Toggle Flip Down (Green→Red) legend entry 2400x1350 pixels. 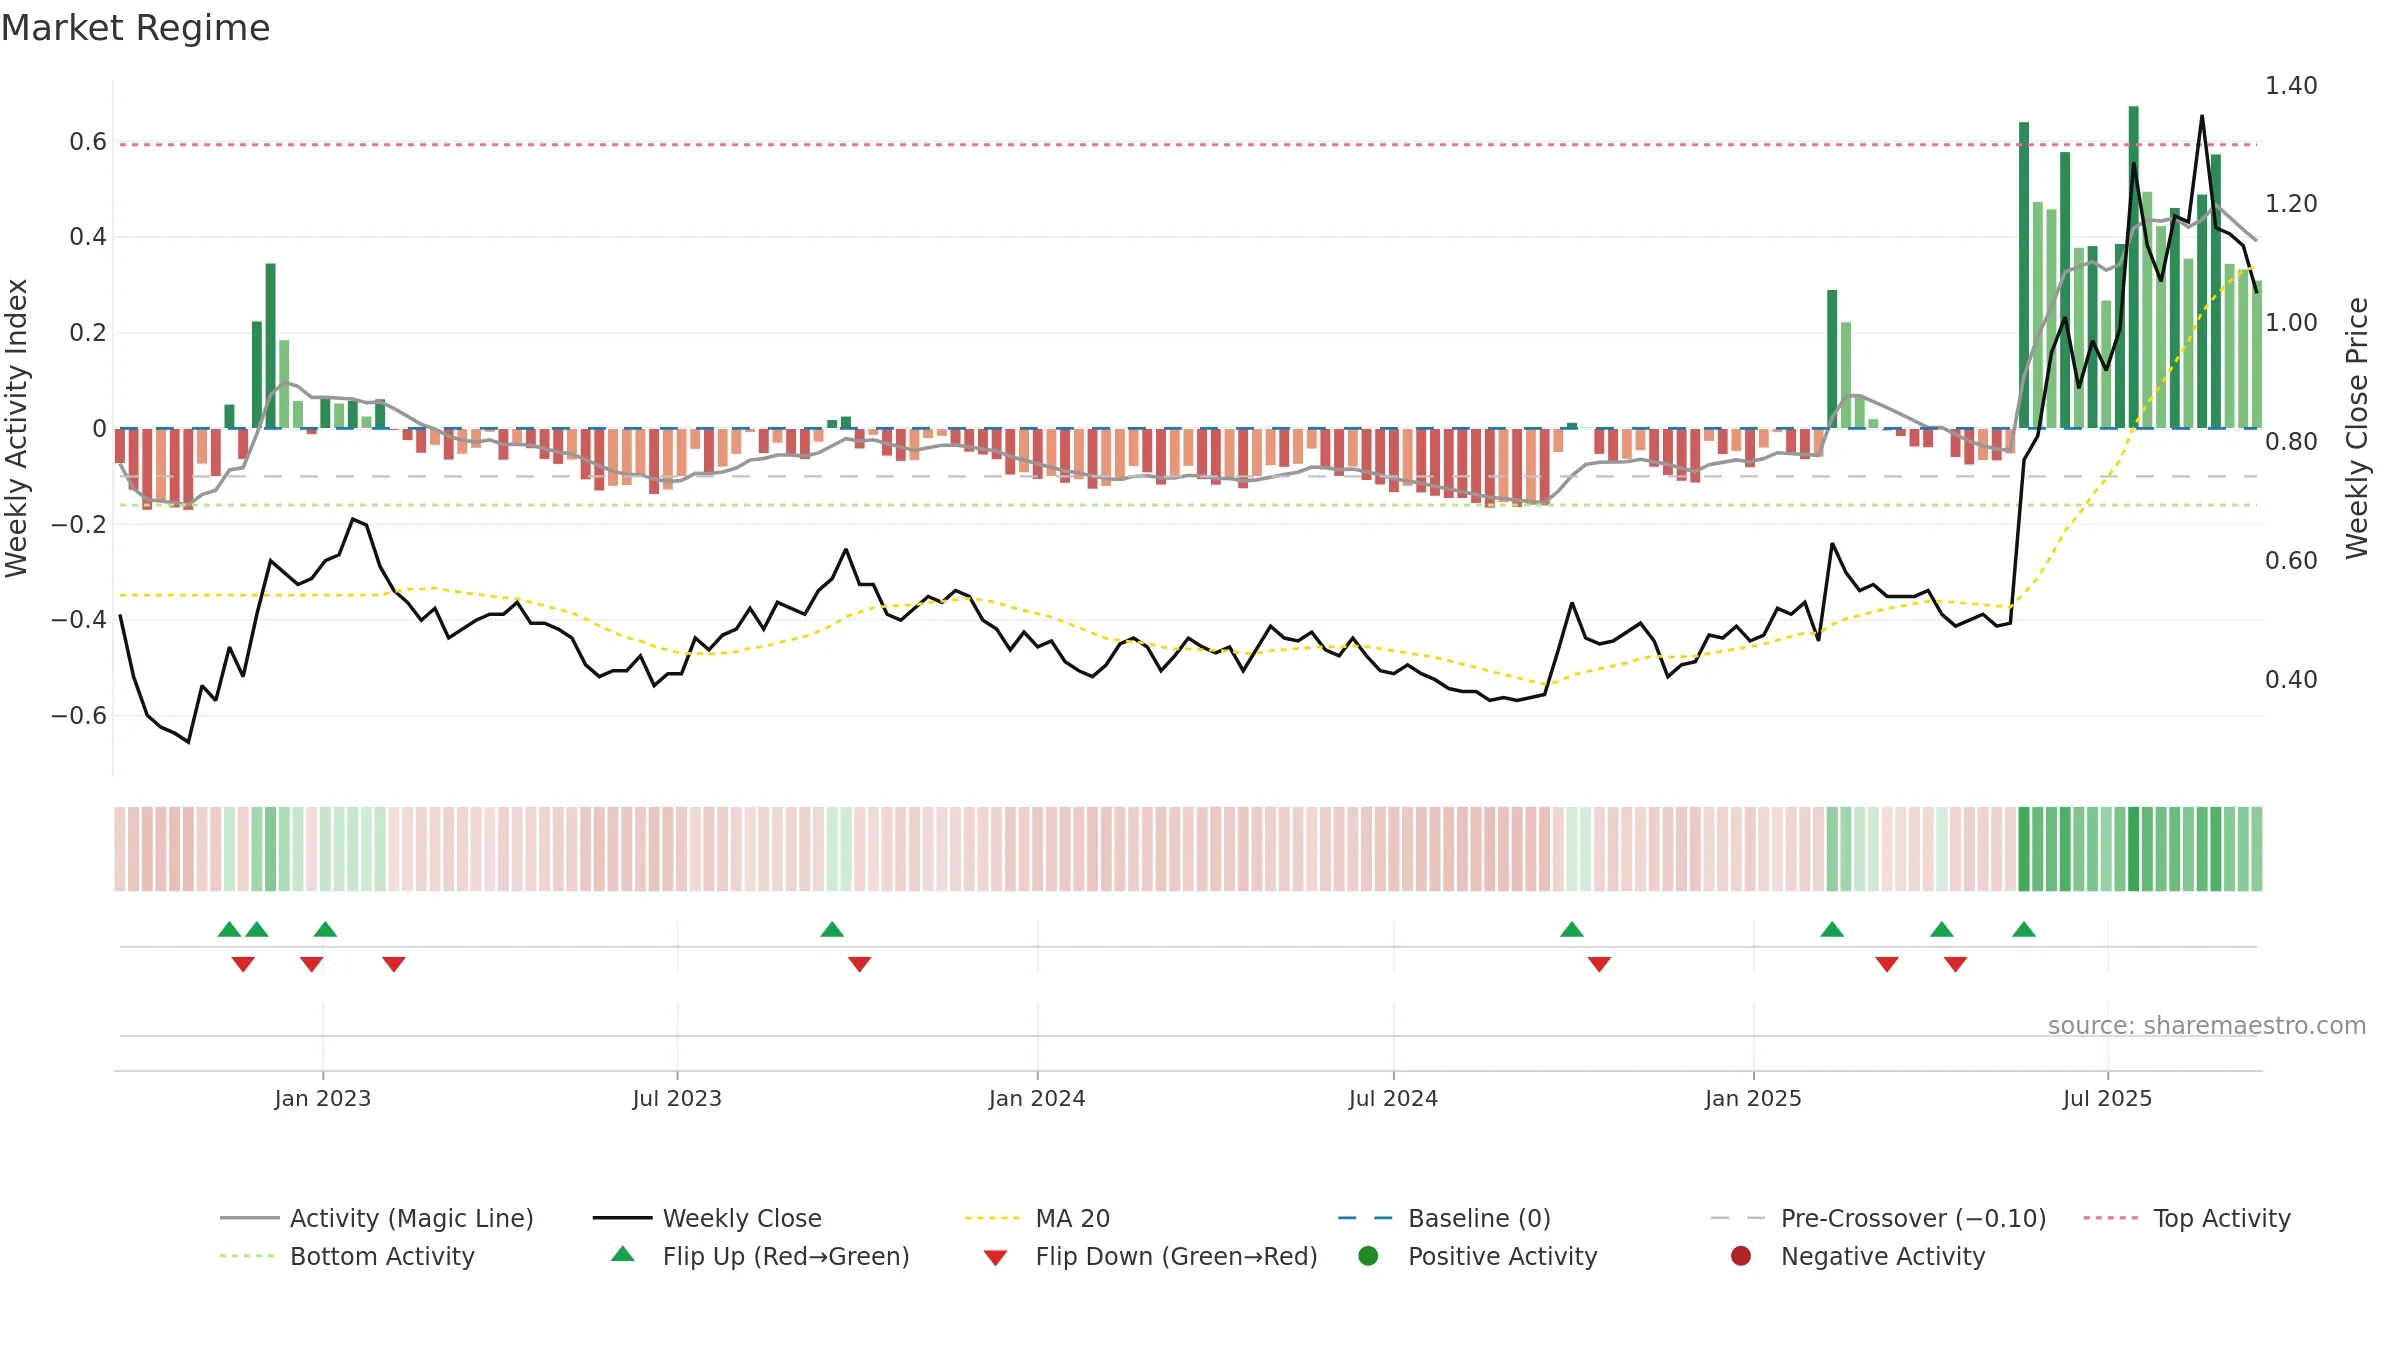[1150, 1256]
